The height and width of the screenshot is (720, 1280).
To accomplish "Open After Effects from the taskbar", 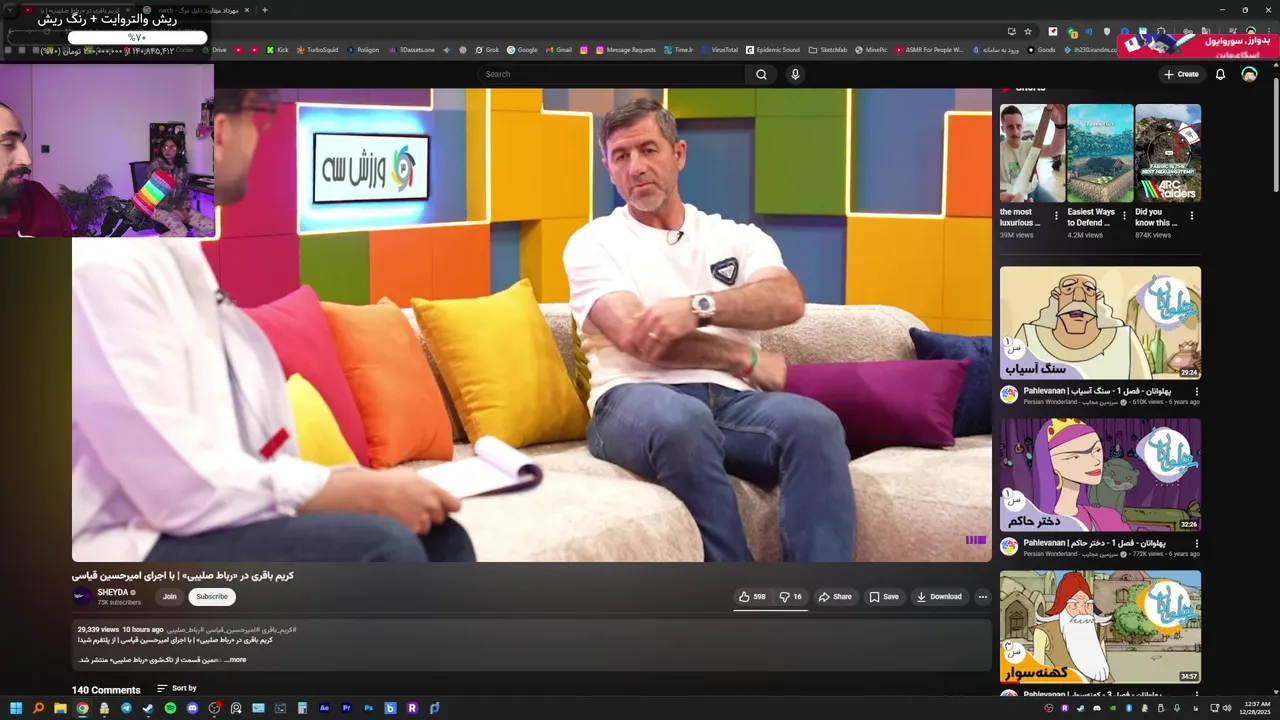I will click(x=324, y=708).
